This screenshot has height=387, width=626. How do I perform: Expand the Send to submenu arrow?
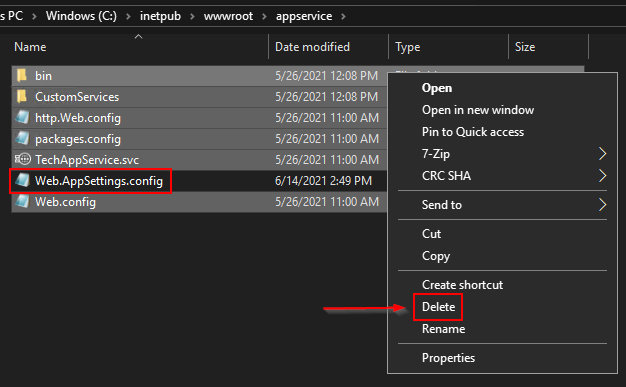602,205
